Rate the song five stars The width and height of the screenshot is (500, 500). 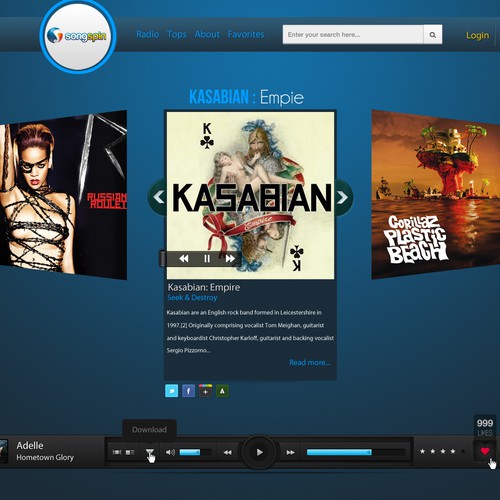click(x=463, y=451)
